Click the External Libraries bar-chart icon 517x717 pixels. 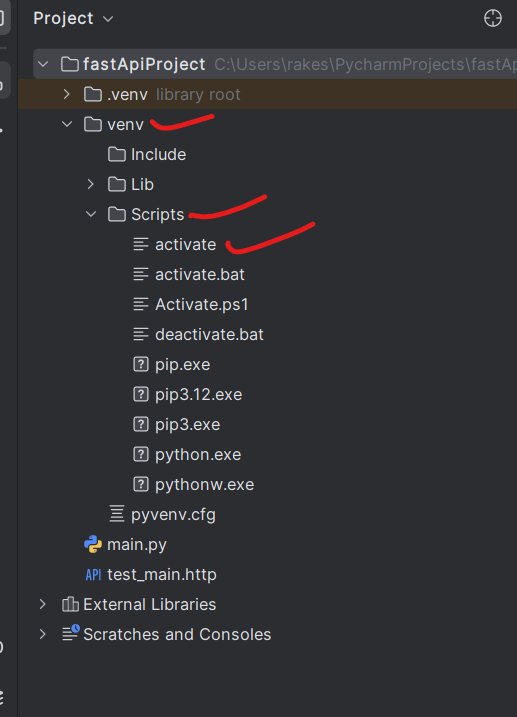pyautogui.click(x=70, y=604)
